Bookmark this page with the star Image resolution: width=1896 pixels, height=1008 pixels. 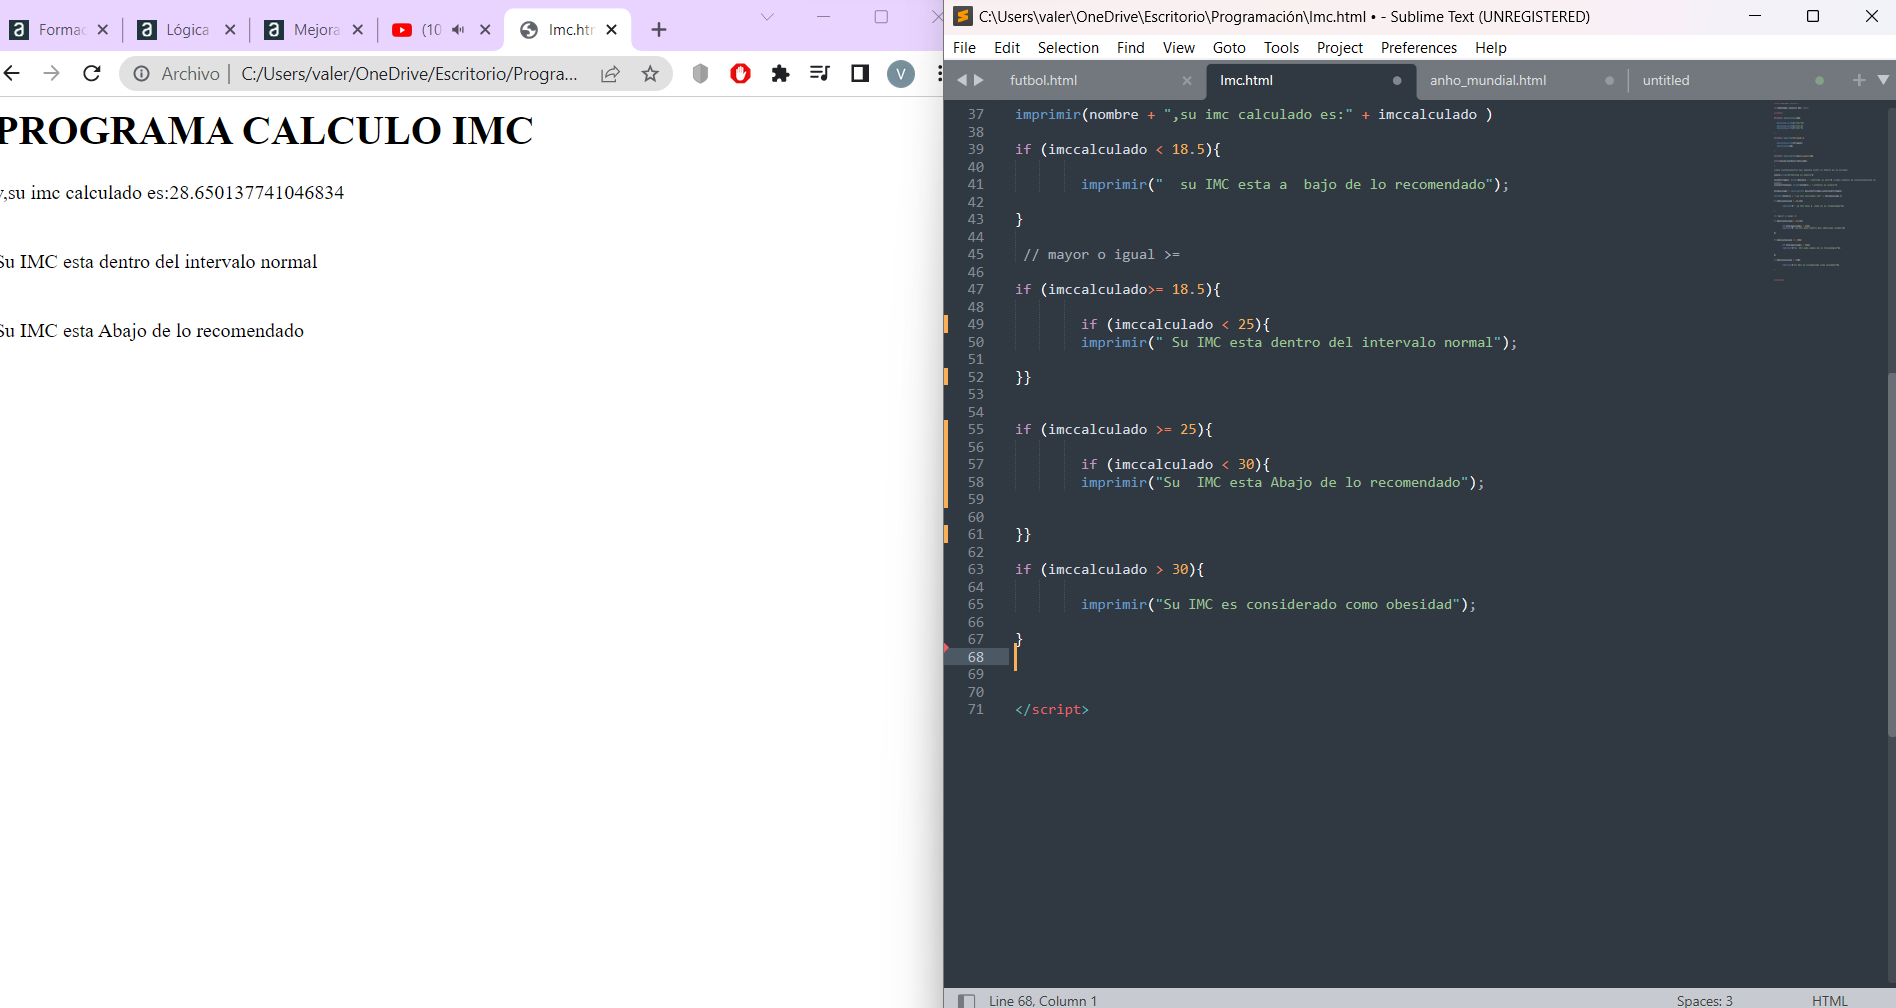(x=650, y=73)
